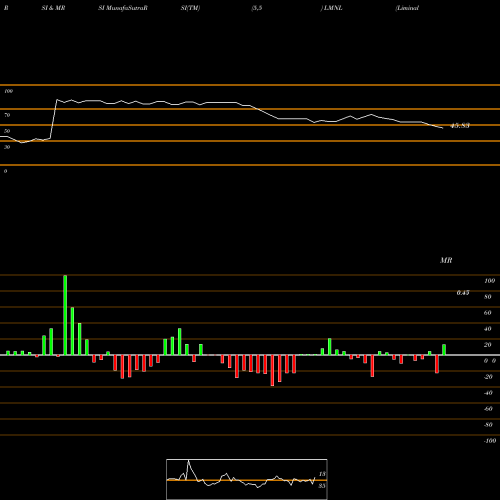The height and width of the screenshot is (500, 500).
Task: Click the MR axis label -20
Action: click(x=488, y=377)
